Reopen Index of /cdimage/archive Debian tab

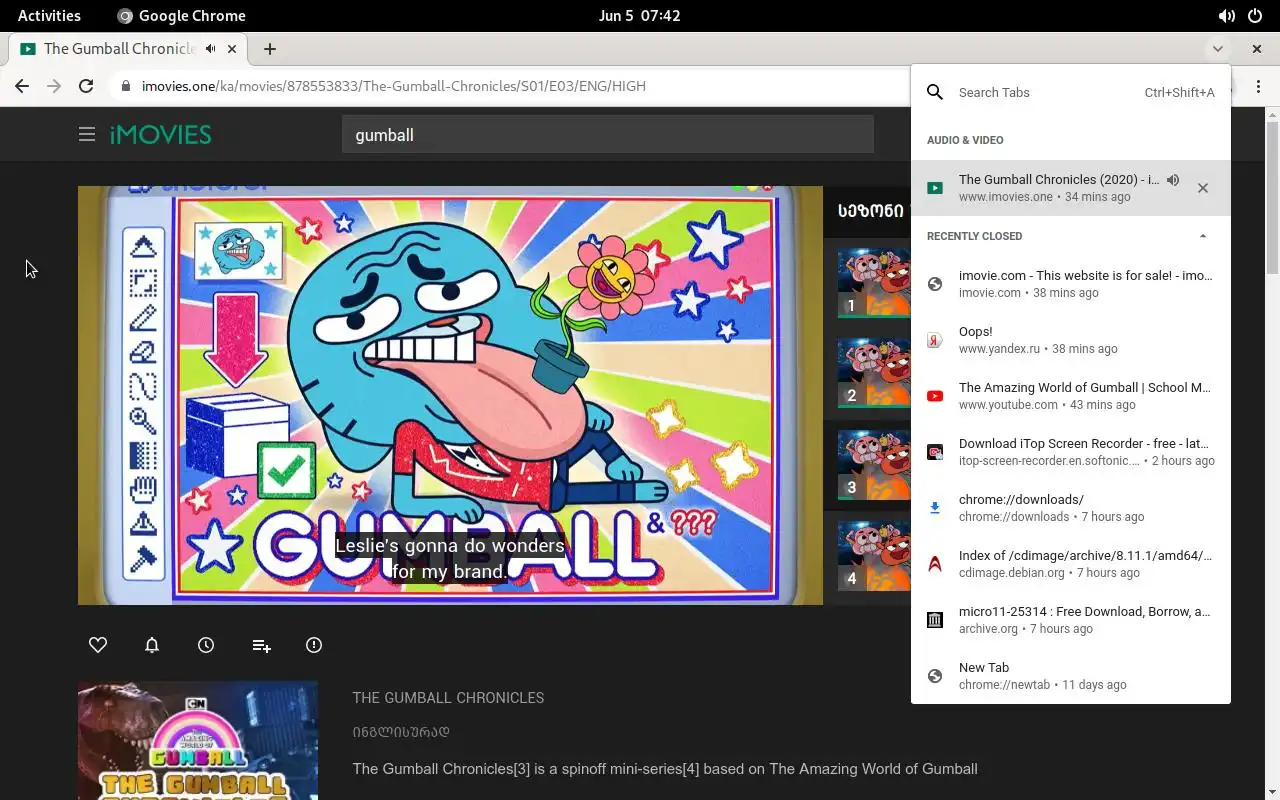coord(1070,564)
